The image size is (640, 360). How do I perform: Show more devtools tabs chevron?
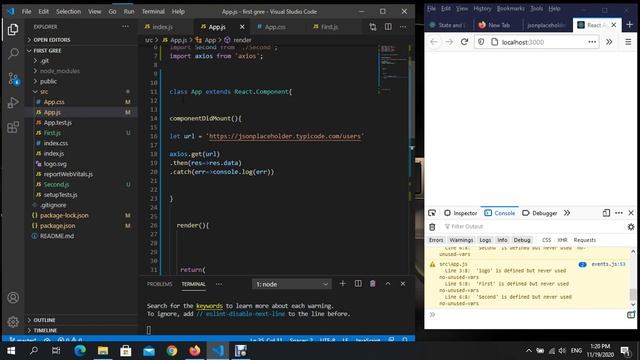tap(567, 213)
